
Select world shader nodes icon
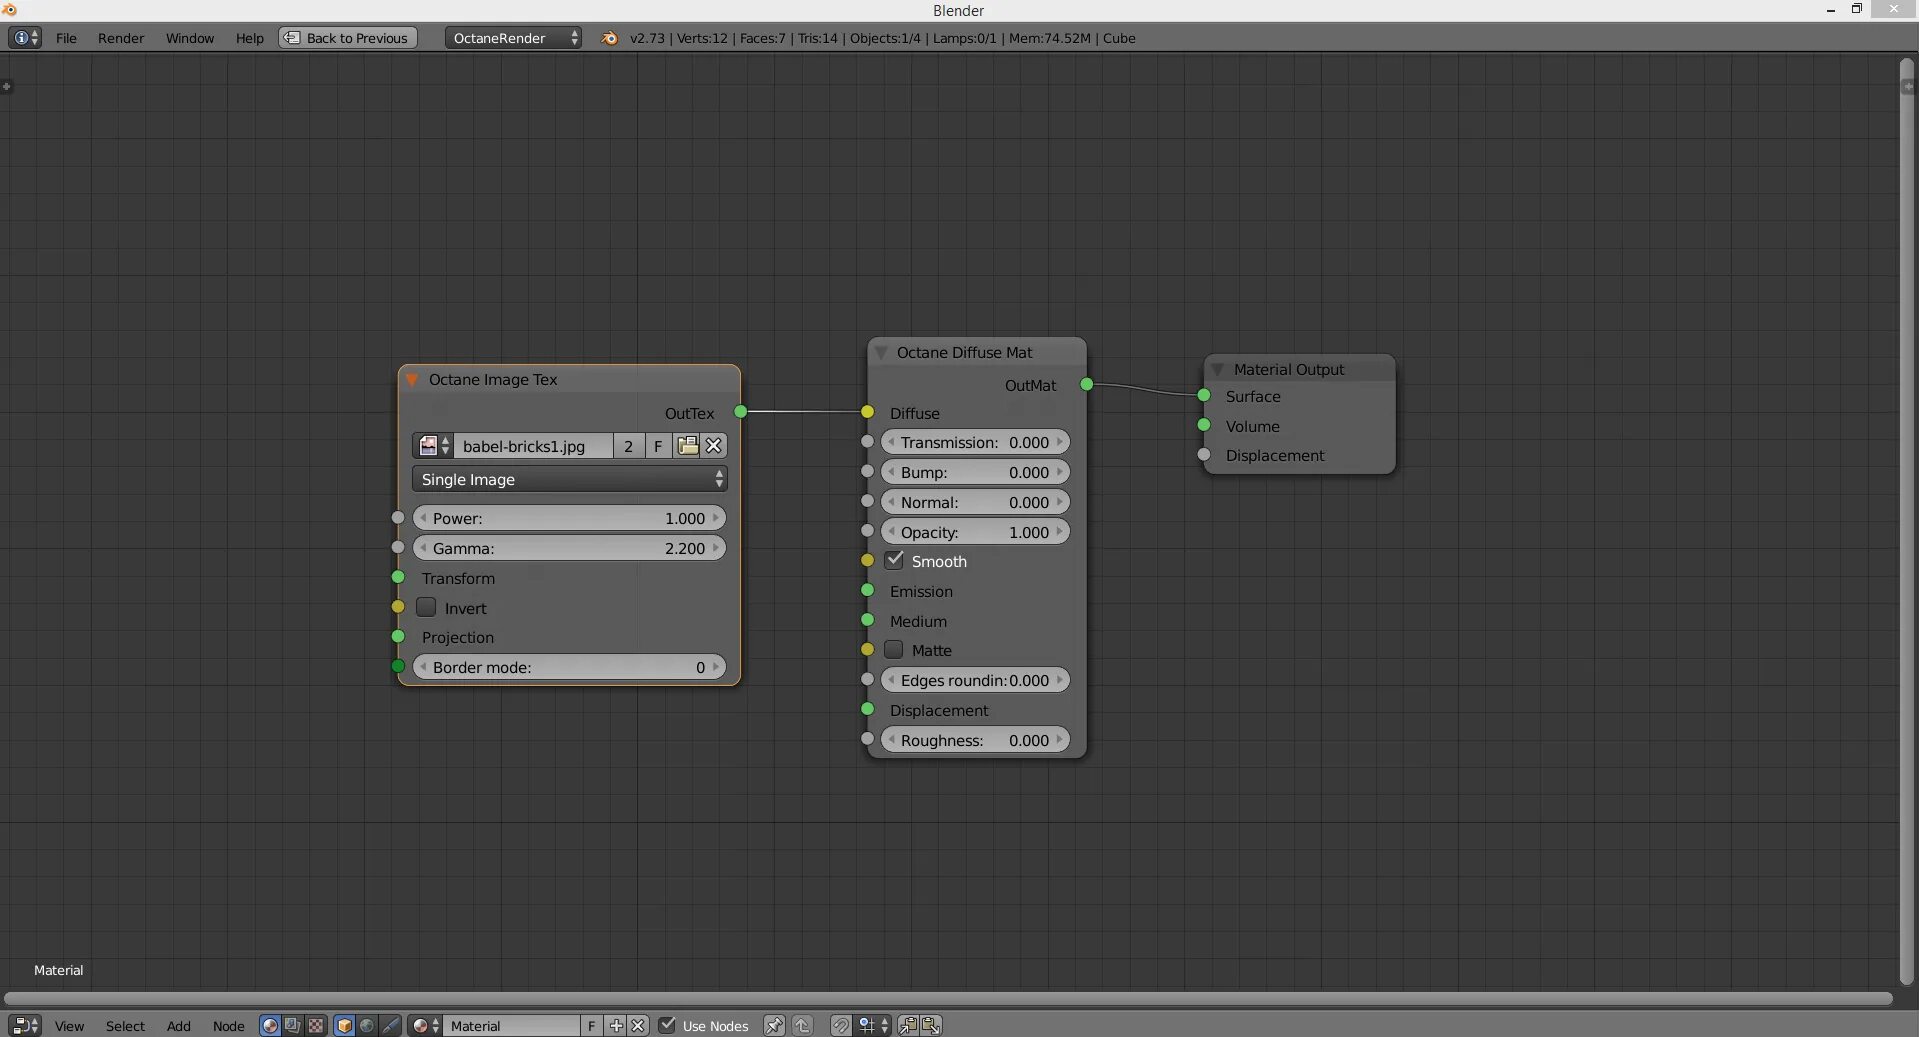tap(367, 1025)
